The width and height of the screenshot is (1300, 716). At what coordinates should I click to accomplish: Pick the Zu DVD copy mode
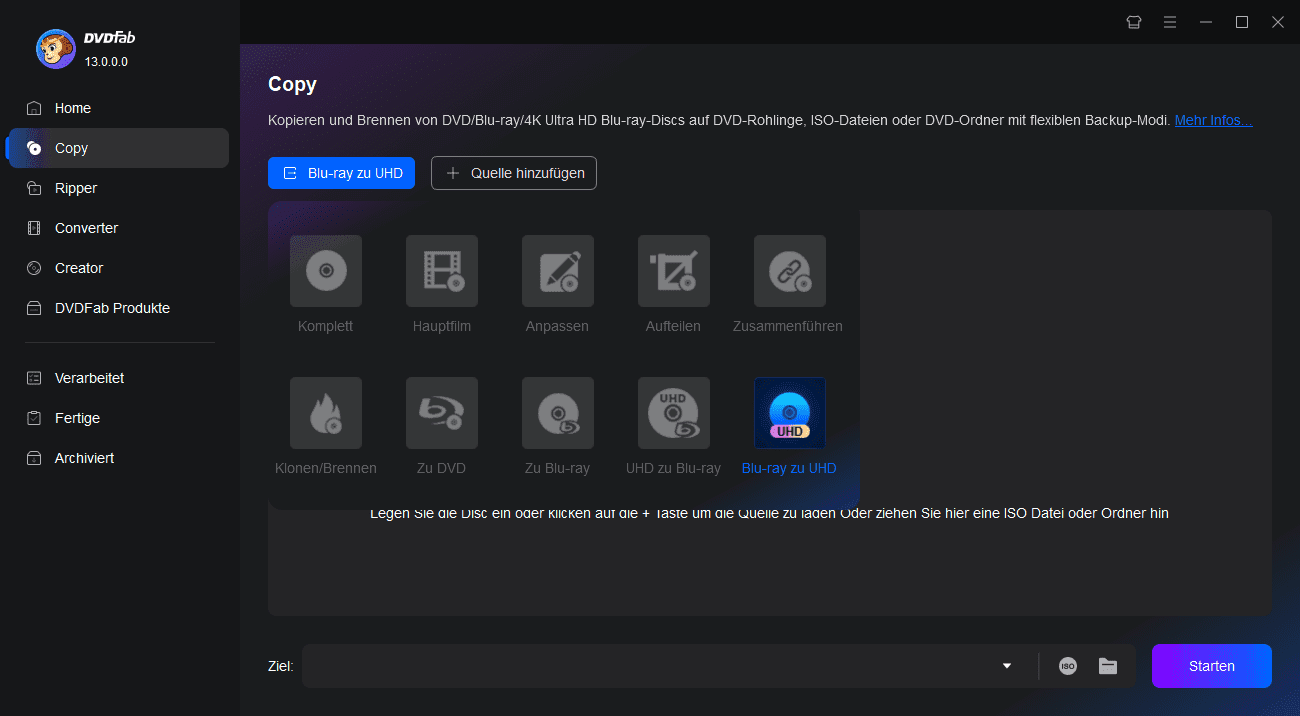point(442,413)
